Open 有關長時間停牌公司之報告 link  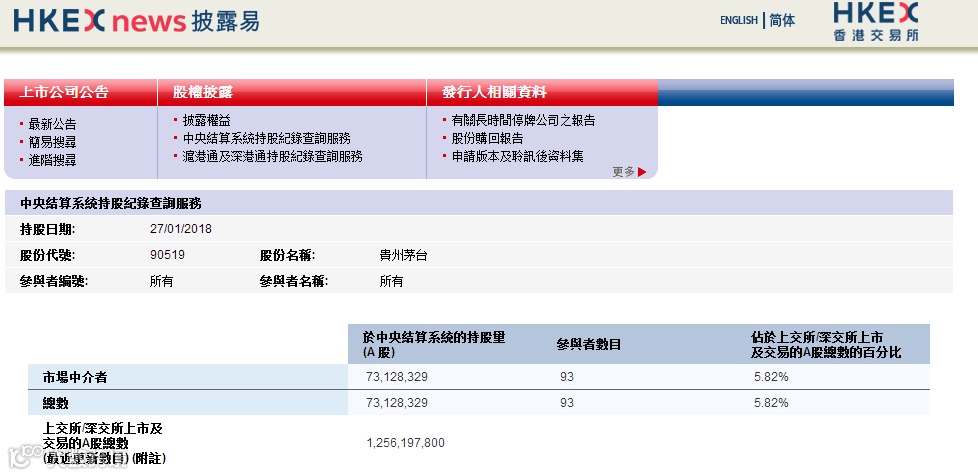click(x=524, y=120)
